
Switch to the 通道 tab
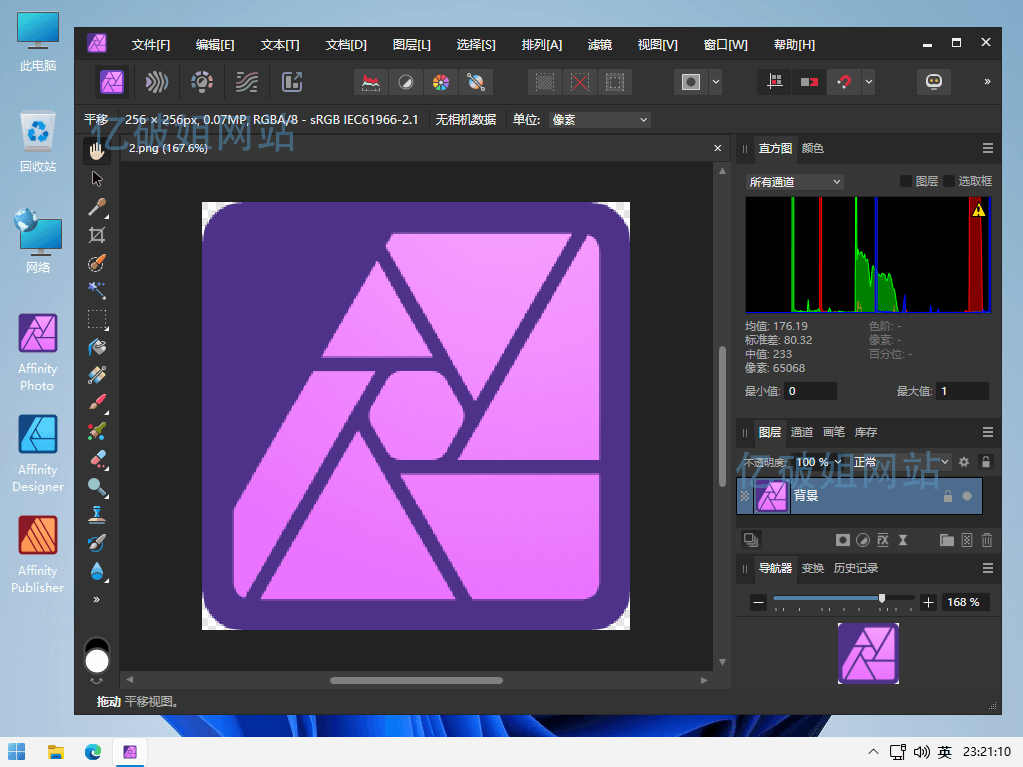pos(802,432)
